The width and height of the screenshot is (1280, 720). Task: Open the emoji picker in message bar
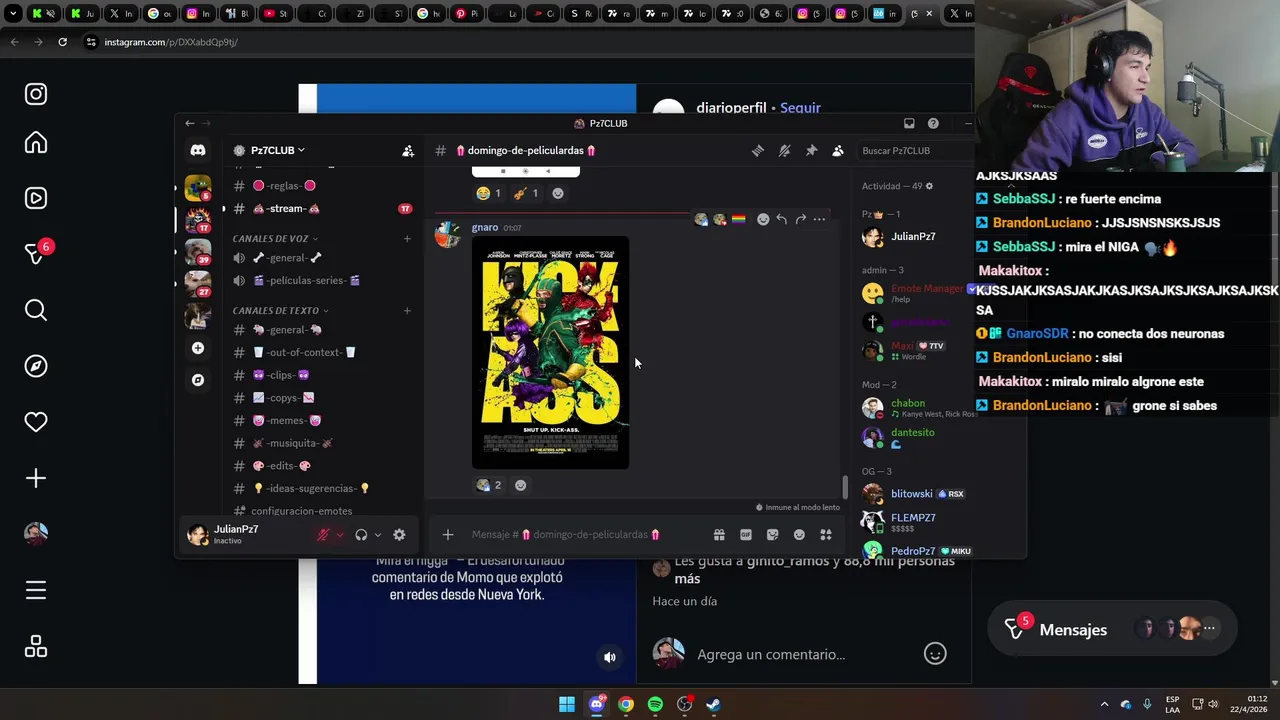tap(799, 535)
